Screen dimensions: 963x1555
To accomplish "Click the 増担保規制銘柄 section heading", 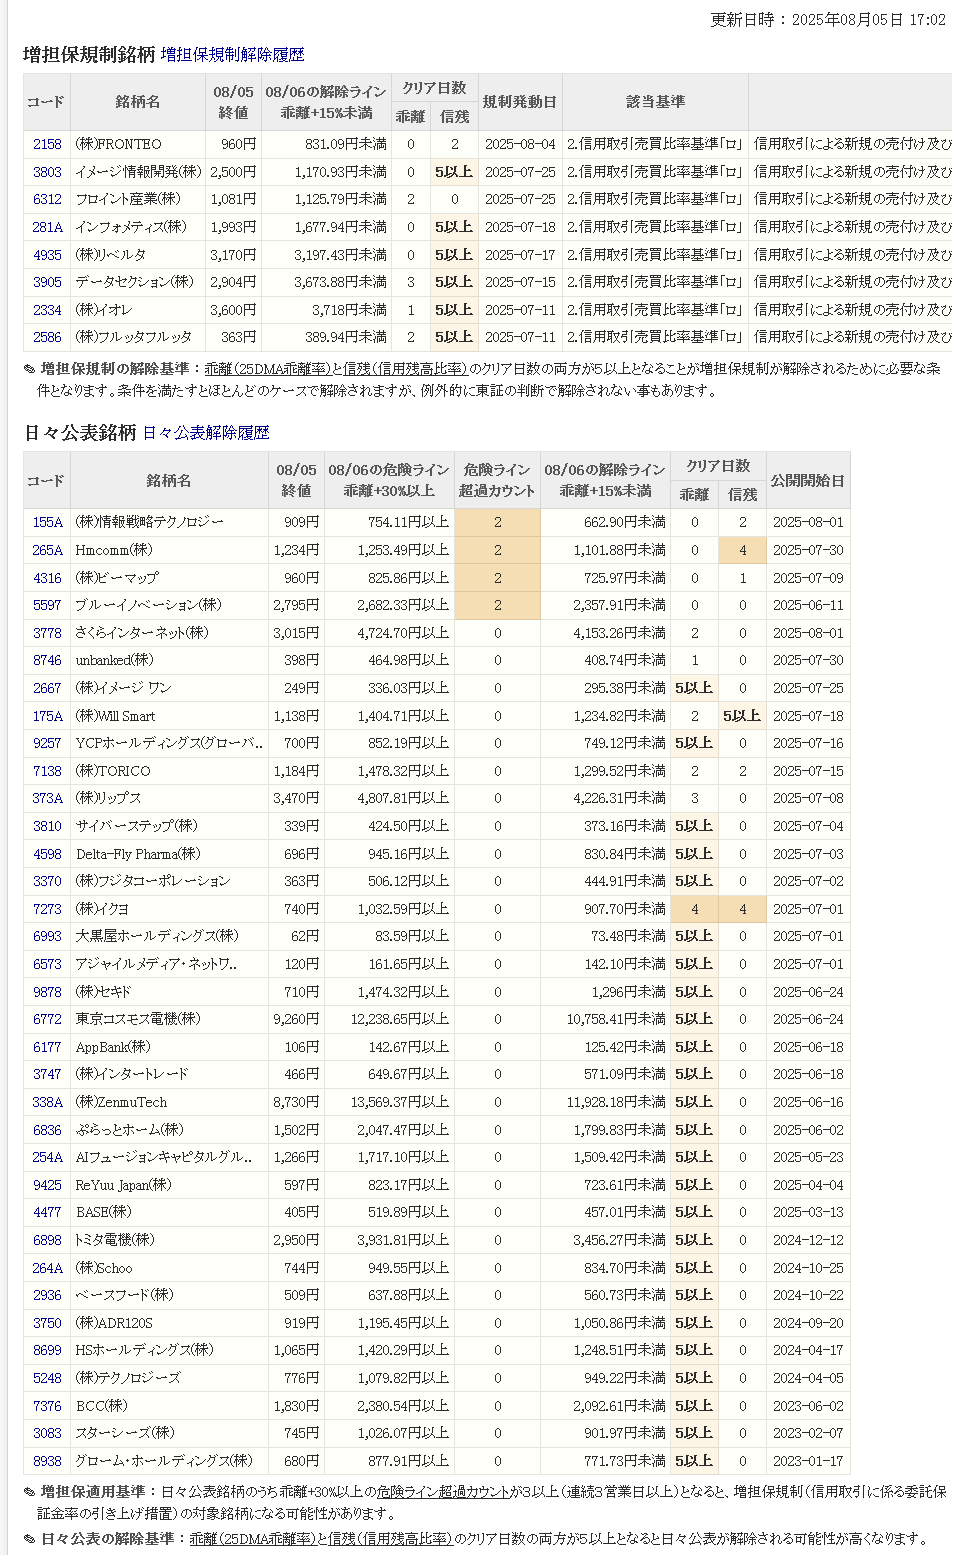I will point(89,55).
